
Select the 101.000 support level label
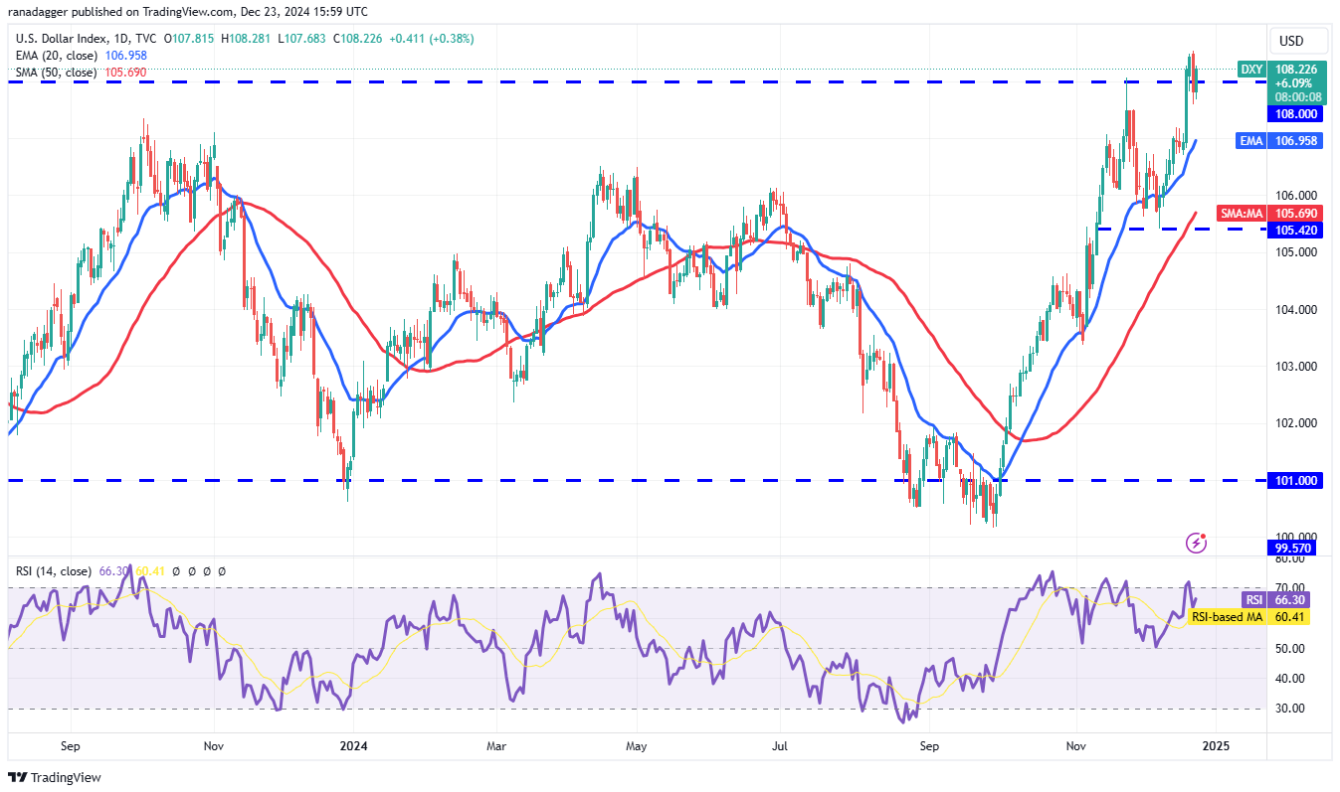click(x=1296, y=481)
